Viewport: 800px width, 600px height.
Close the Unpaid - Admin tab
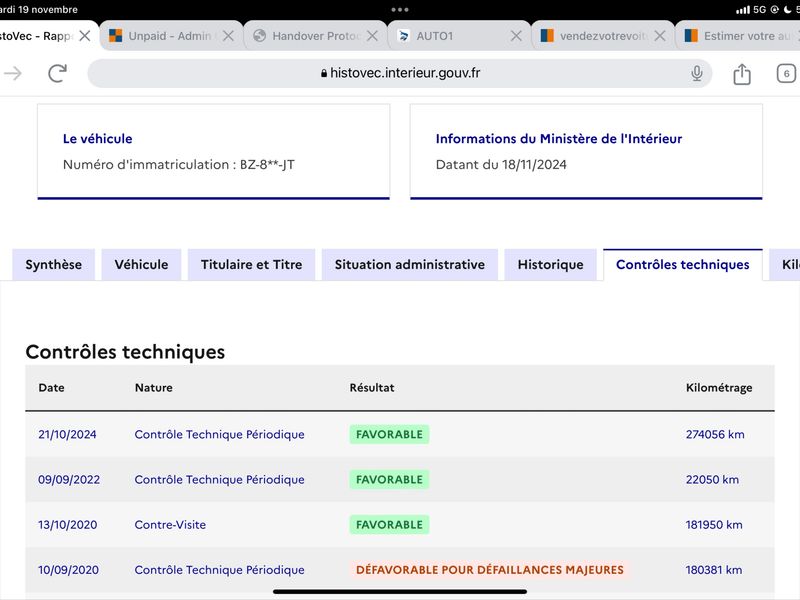[229, 36]
